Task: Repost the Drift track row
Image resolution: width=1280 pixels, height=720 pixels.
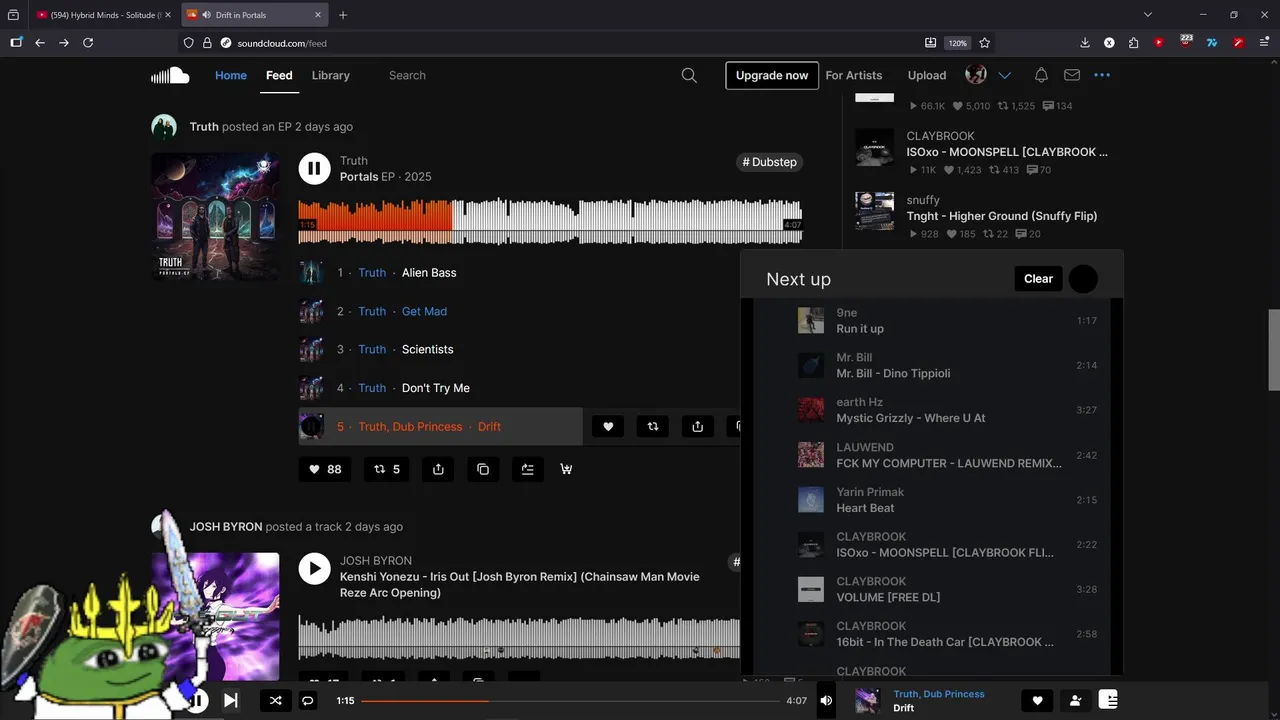Action: click(653, 426)
